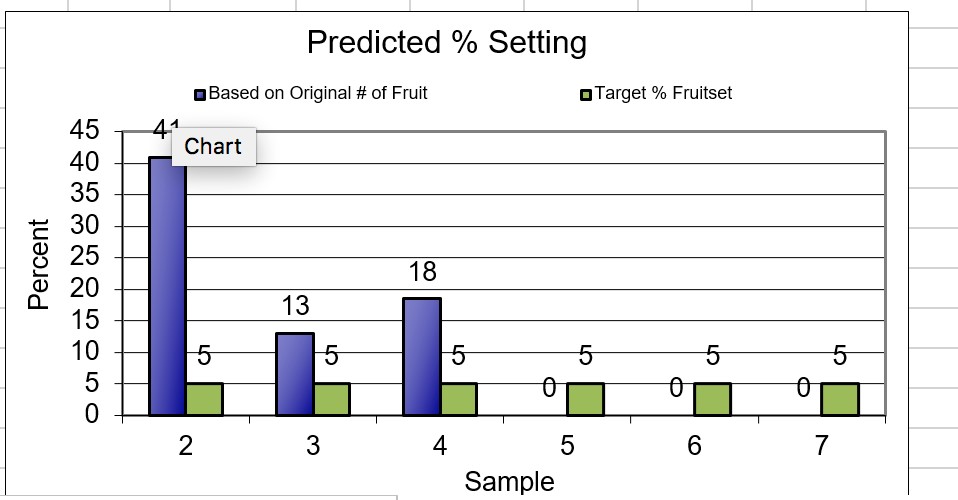
Task: Click the tall blue bar for sample 2
Action: pos(167,285)
